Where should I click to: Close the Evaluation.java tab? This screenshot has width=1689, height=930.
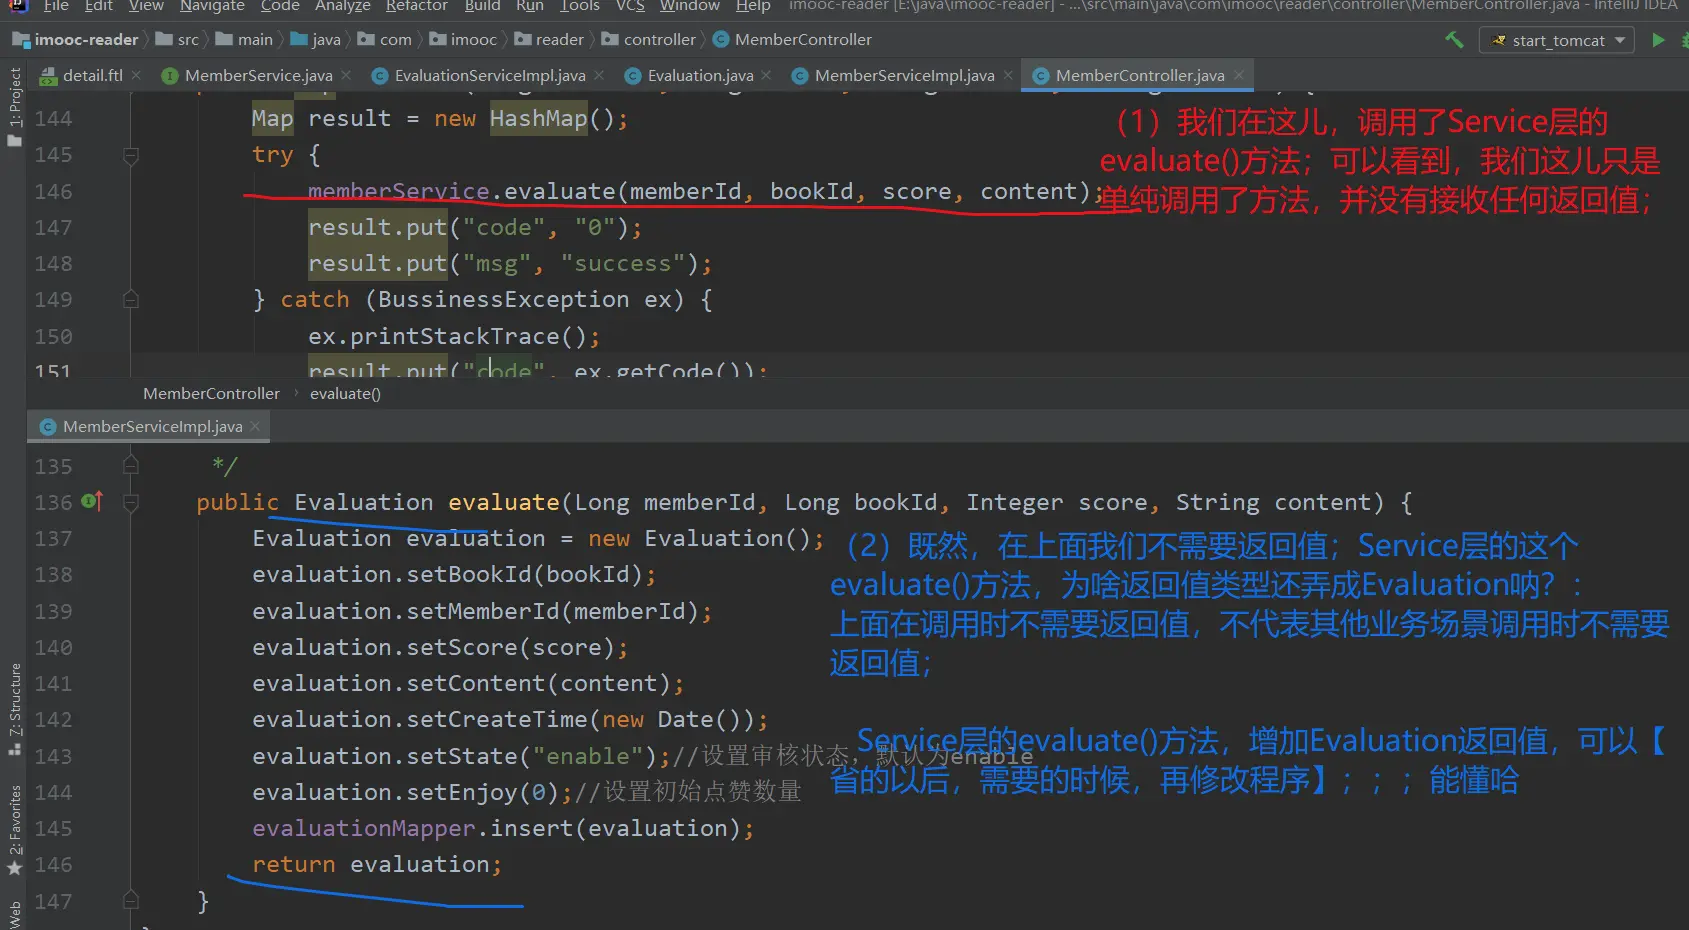coord(766,75)
